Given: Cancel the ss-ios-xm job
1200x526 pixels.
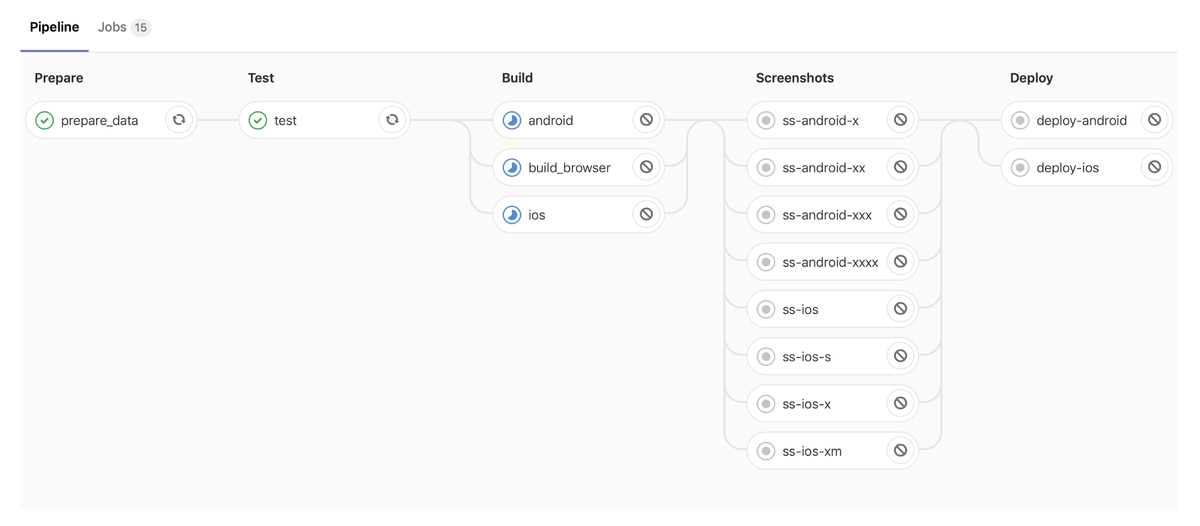Looking at the screenshot, I should [x=900, y=451].
